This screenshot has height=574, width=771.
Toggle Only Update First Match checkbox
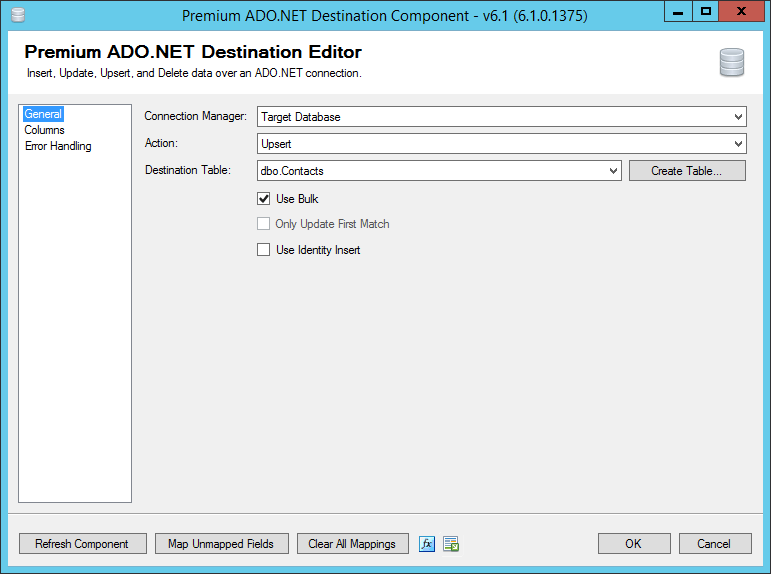pos(264,224)
